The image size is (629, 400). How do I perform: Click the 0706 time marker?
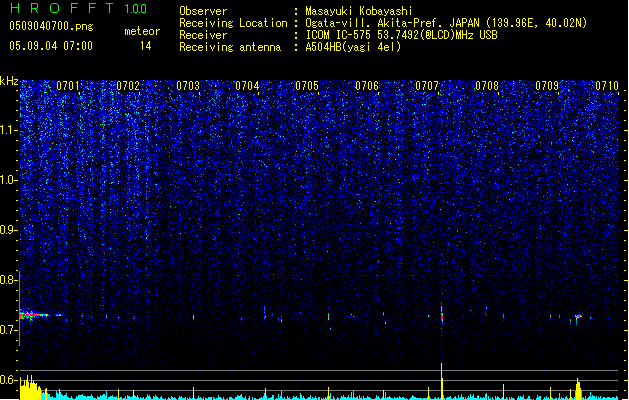(367, 85)
